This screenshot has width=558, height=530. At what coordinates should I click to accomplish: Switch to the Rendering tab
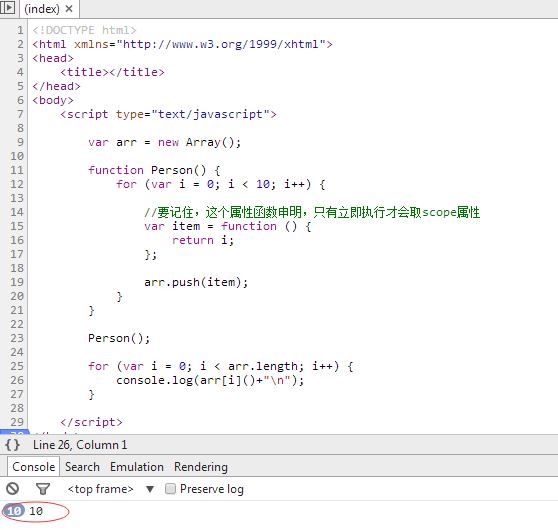coord(201,466)
